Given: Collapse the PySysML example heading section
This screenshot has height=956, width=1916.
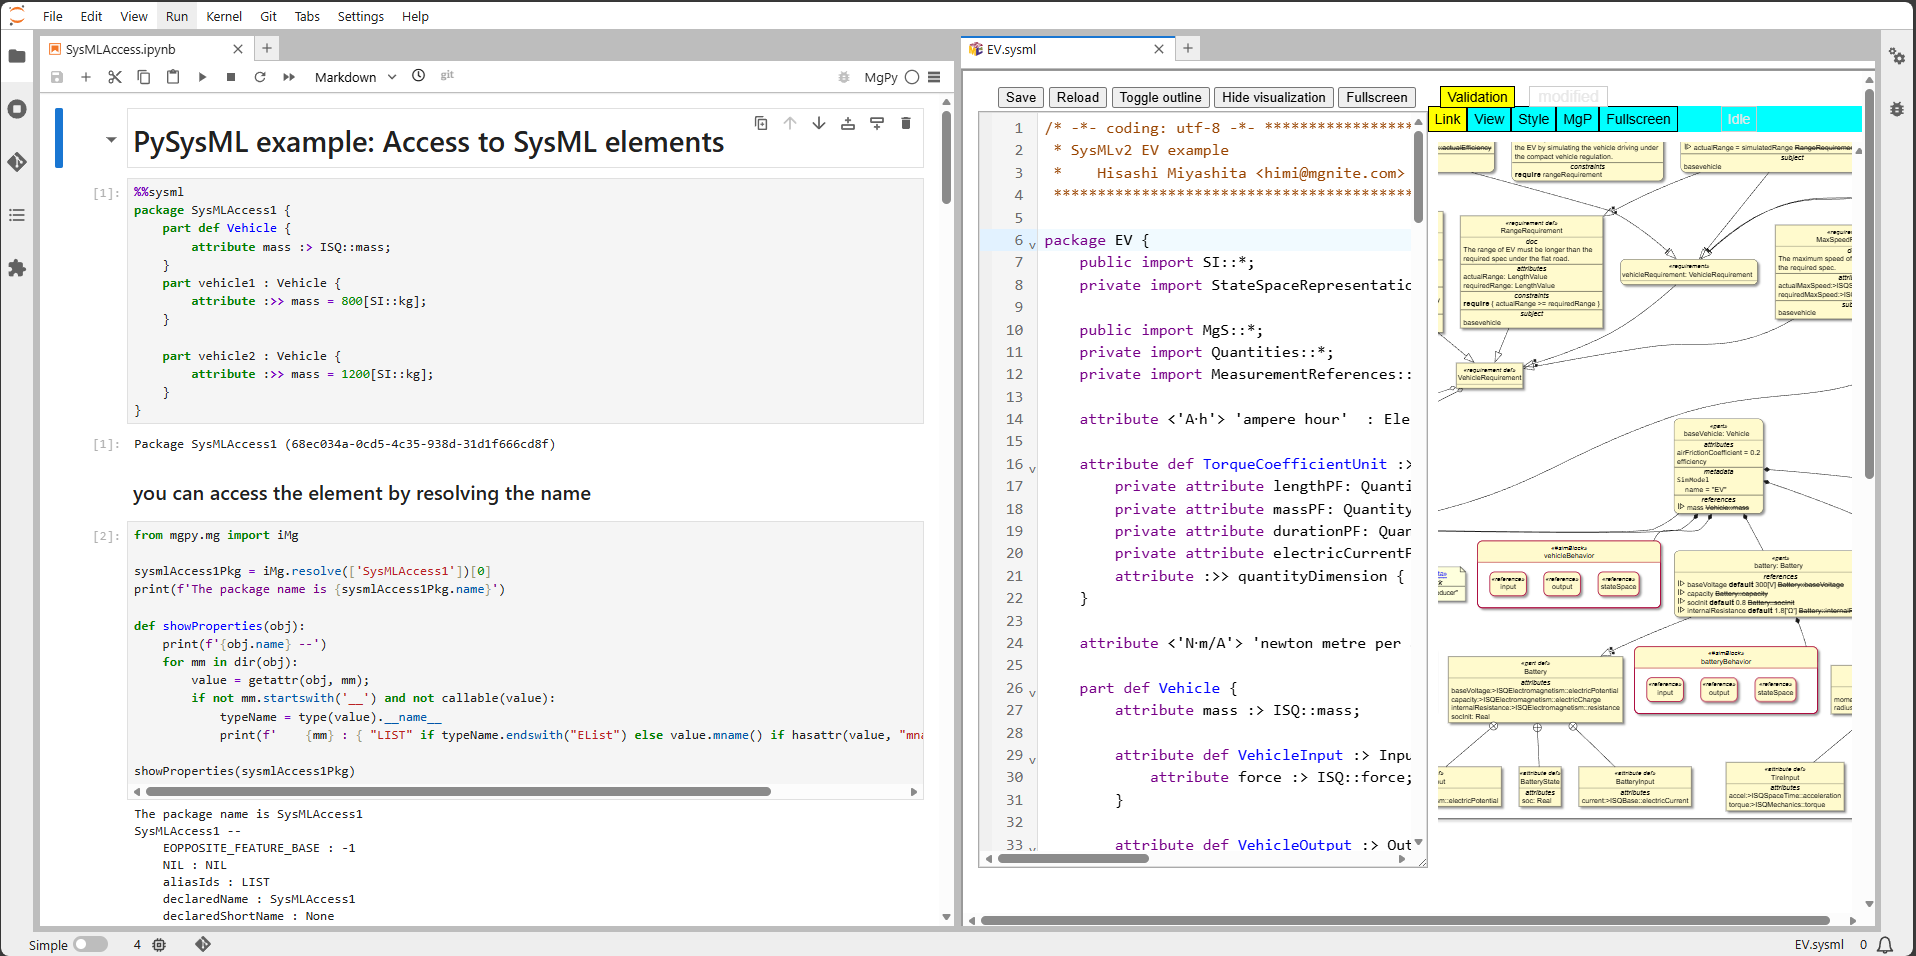Looking at the screenshot, I should [x=111, y=140].
